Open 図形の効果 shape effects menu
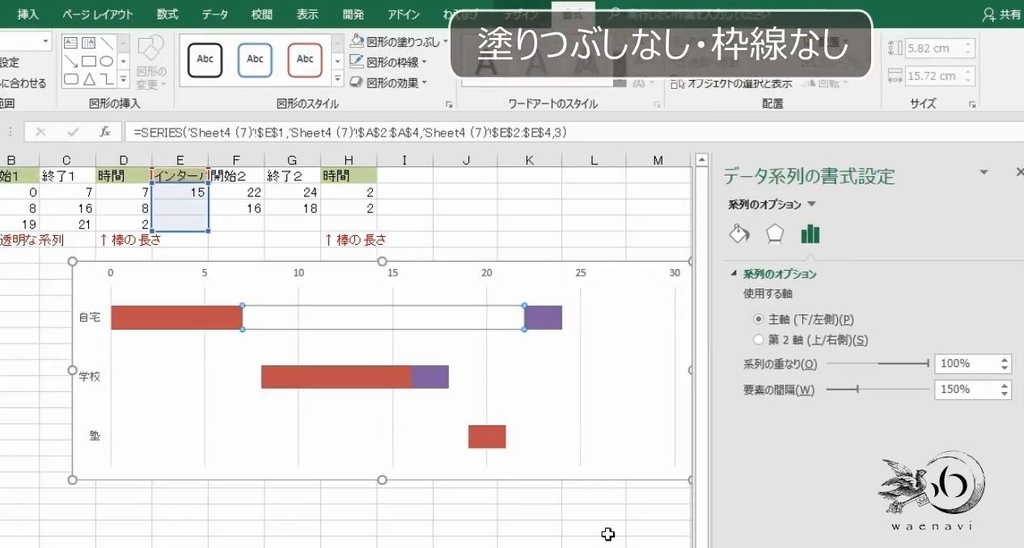 click(389, 83)
